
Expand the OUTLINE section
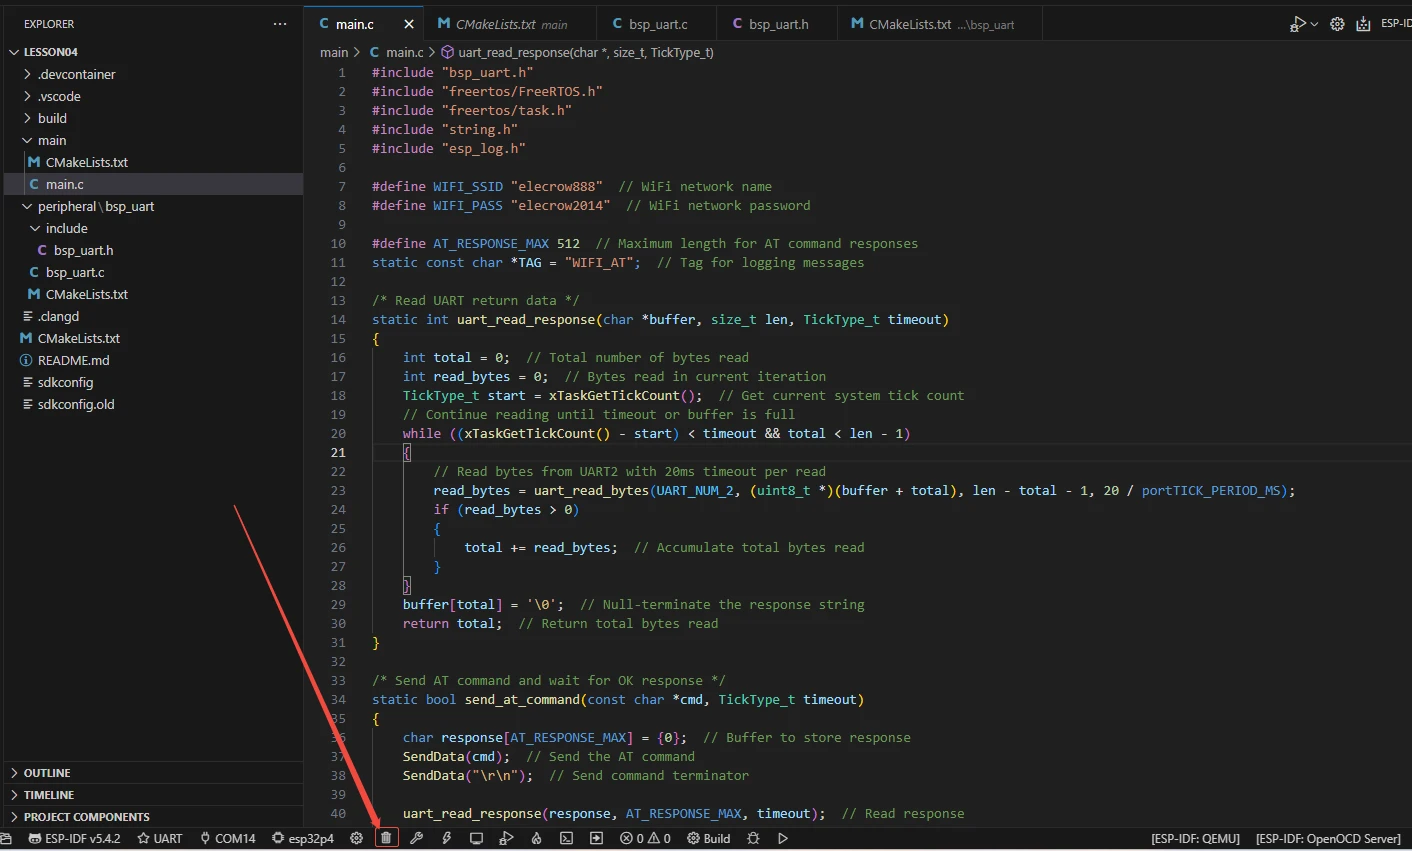coord(47,773)
